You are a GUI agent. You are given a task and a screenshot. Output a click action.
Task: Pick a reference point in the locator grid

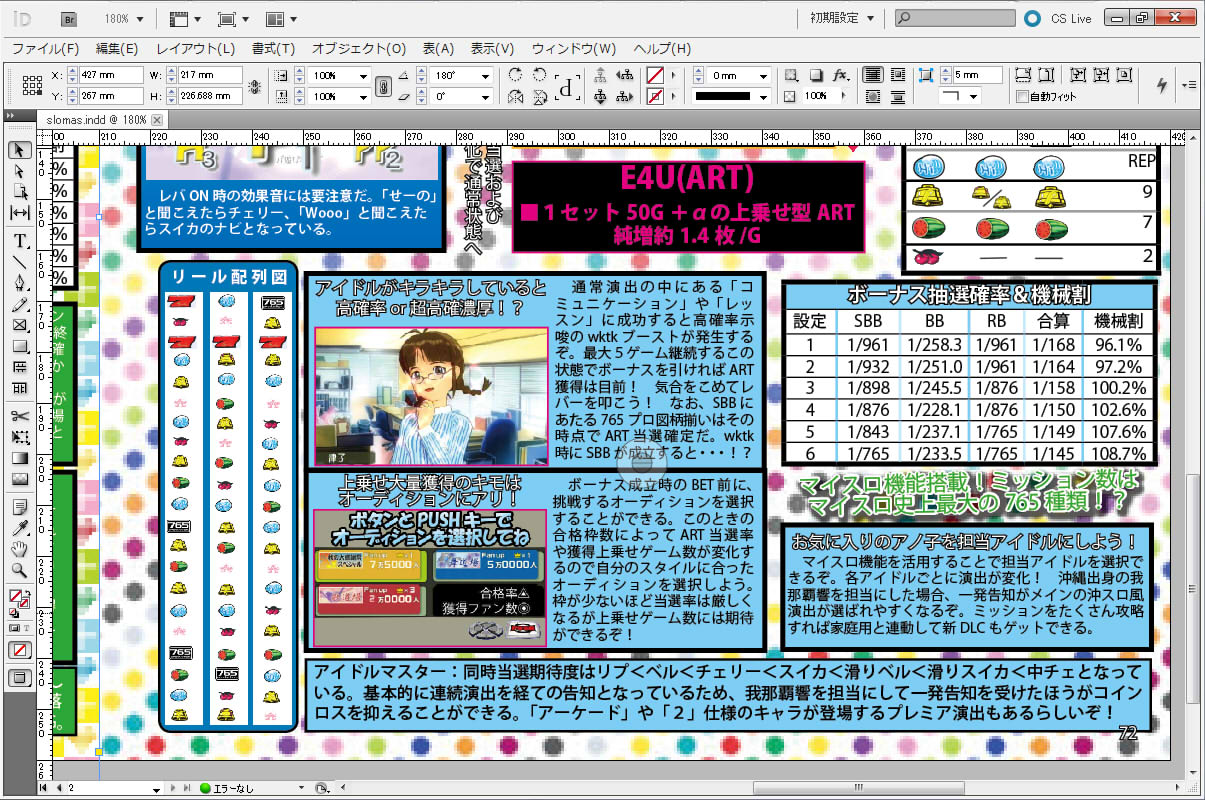(x=31, y=86)
